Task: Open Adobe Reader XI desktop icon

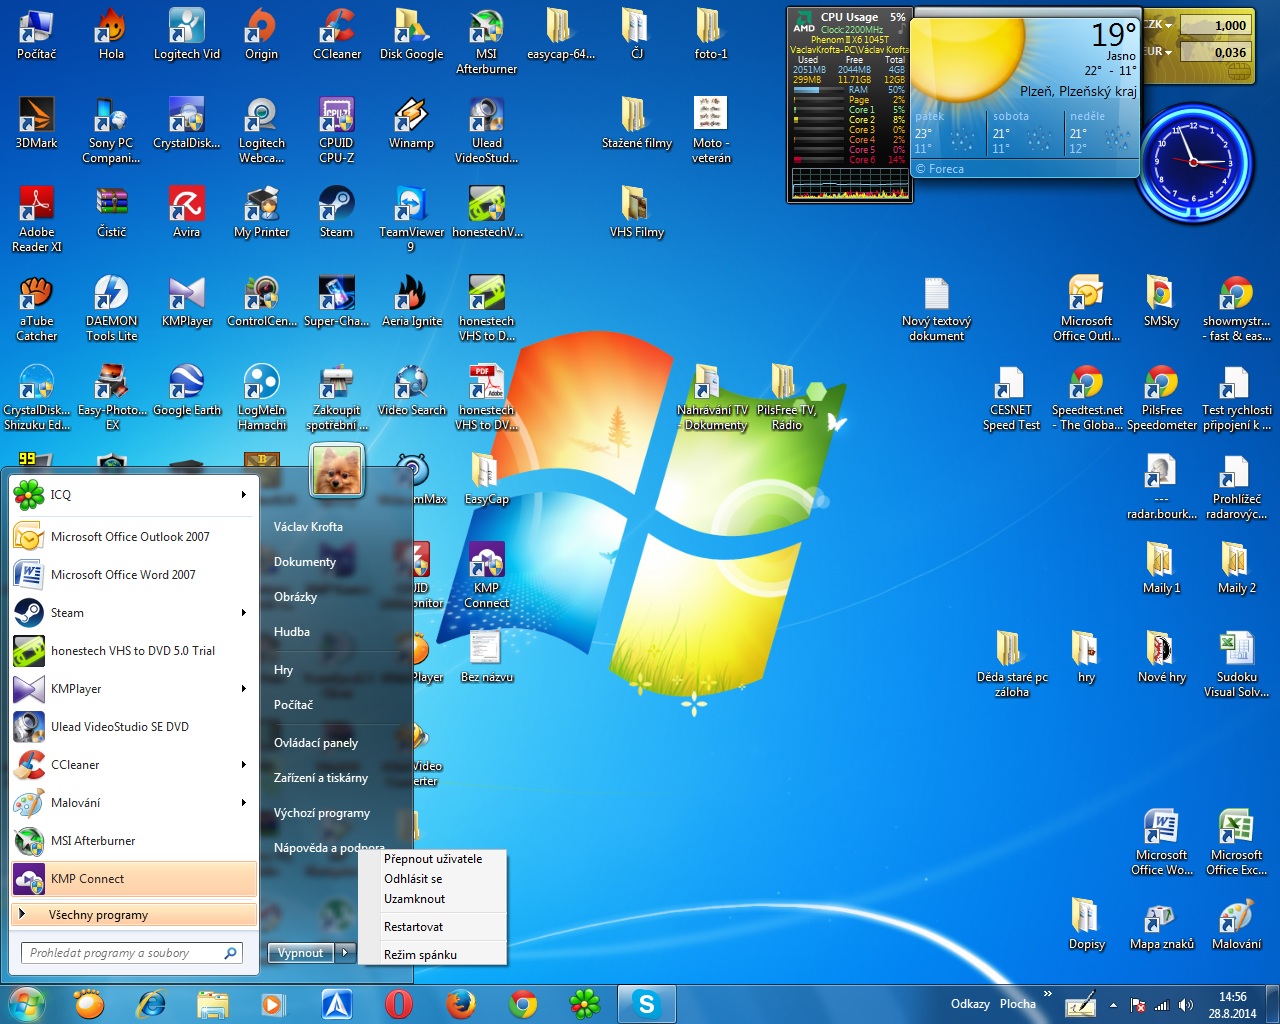Action: (36, 219)
